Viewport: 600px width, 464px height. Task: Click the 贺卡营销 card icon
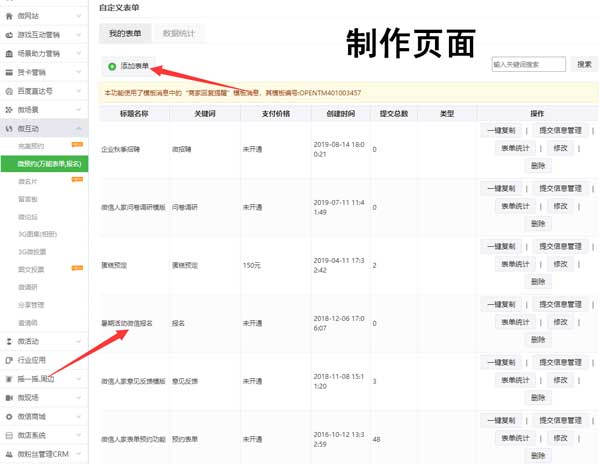coord(9,72)
